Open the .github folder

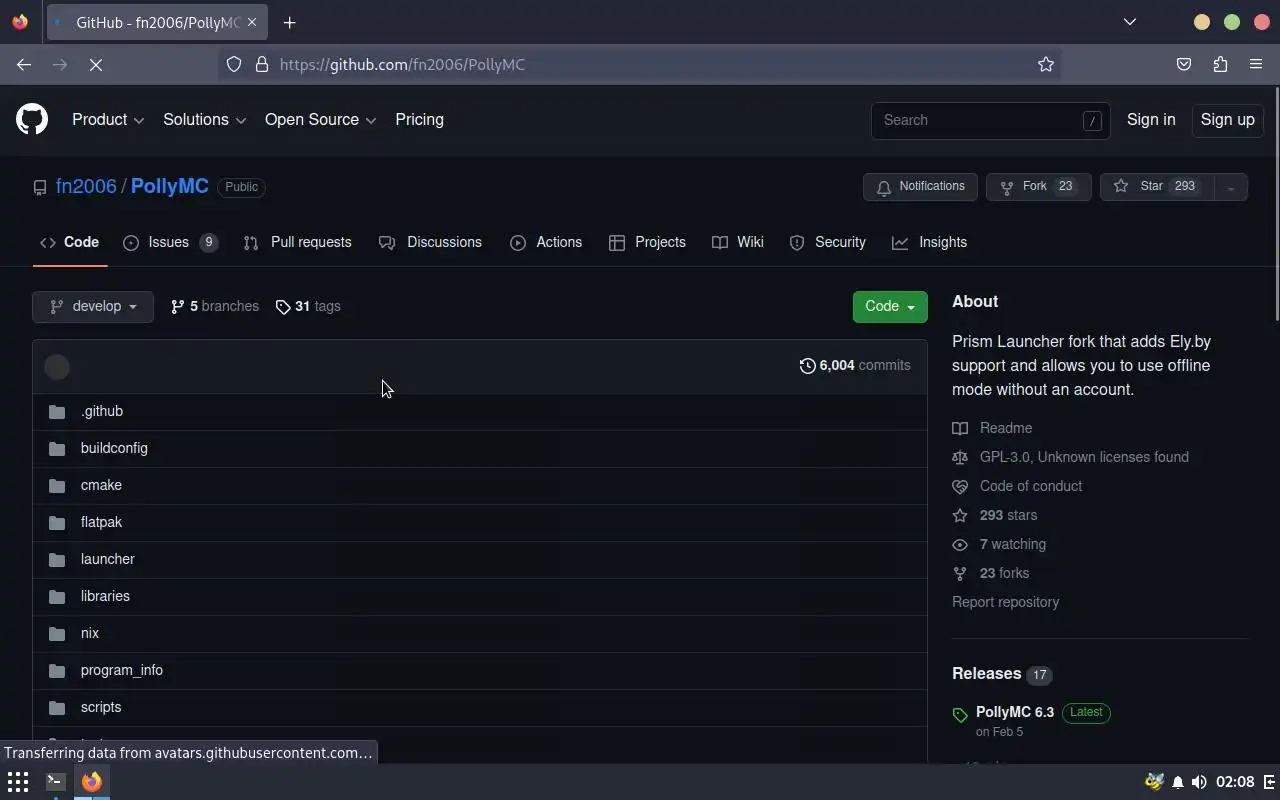click(102, 411)
